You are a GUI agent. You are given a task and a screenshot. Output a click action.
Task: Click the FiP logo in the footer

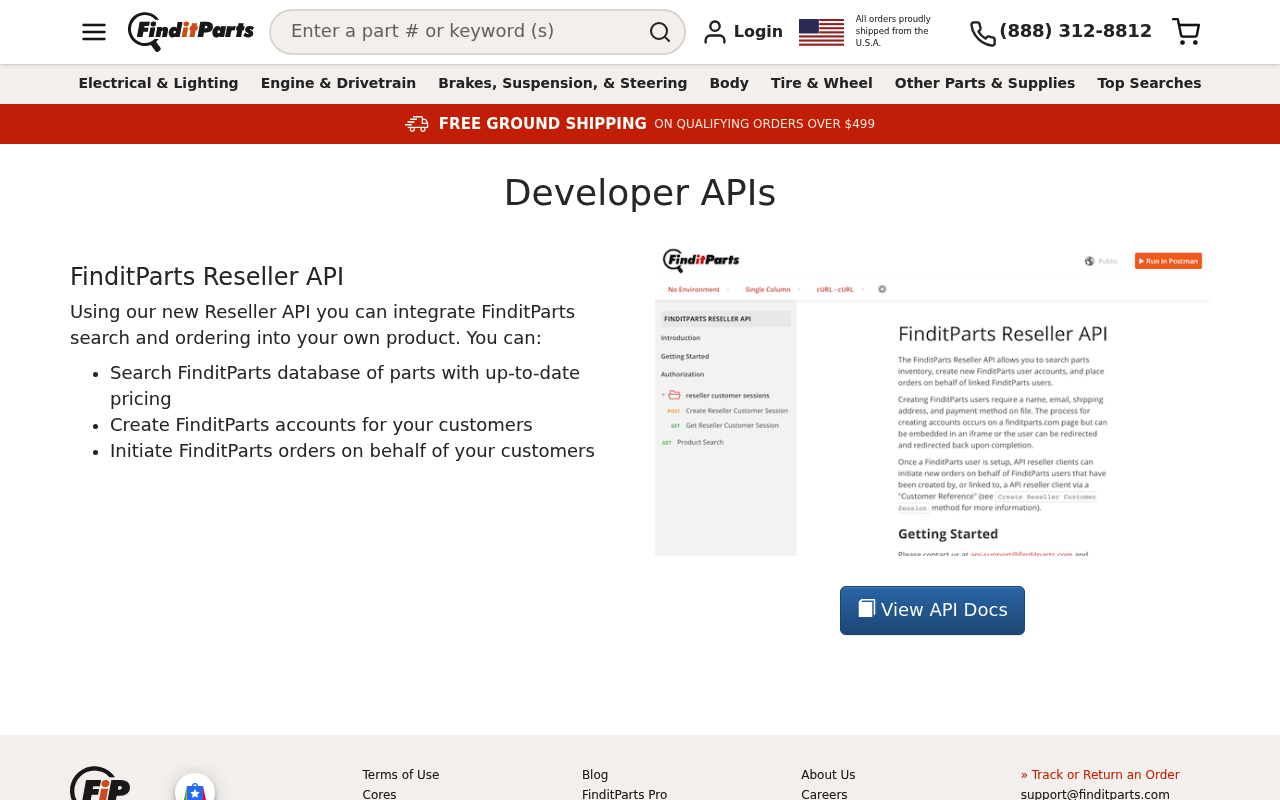(100, 783)
